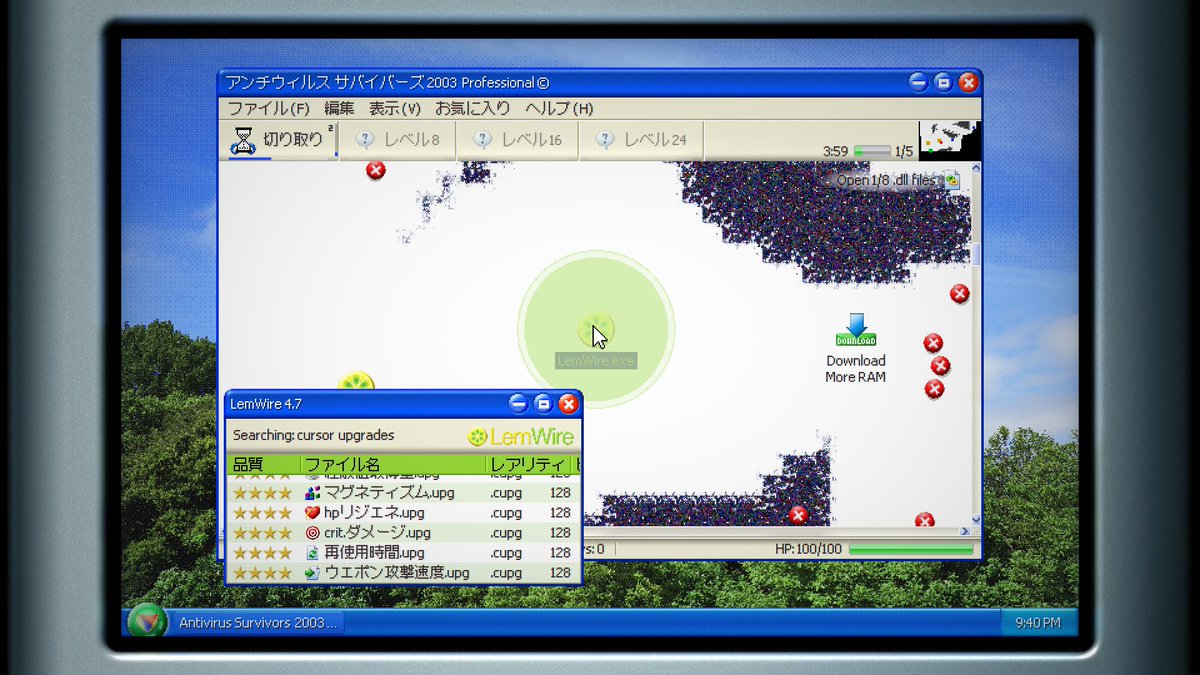Click the HP:100/100 status text
1200x675 pixels.
[808, 550]
